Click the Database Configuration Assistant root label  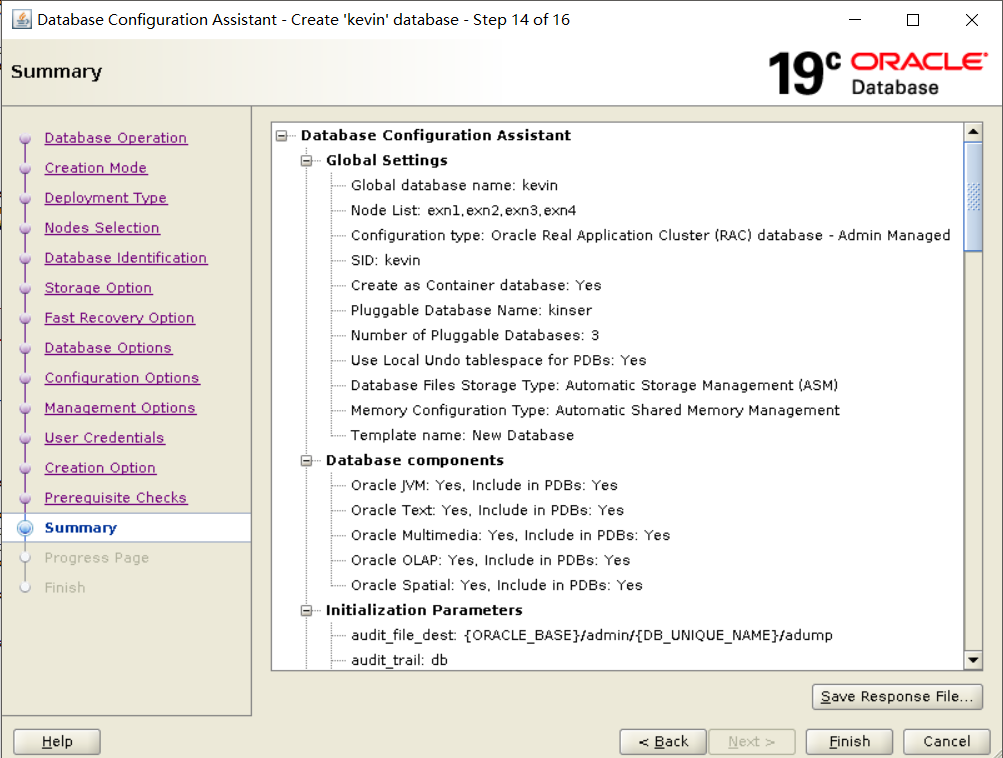[436, 136]
